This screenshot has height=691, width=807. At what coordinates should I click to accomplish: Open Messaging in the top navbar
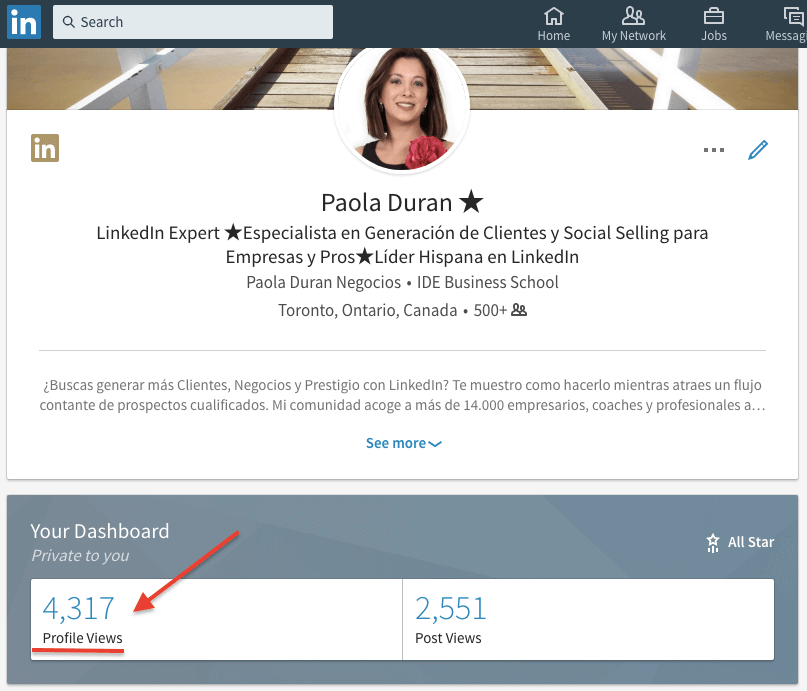click(786, 24)
